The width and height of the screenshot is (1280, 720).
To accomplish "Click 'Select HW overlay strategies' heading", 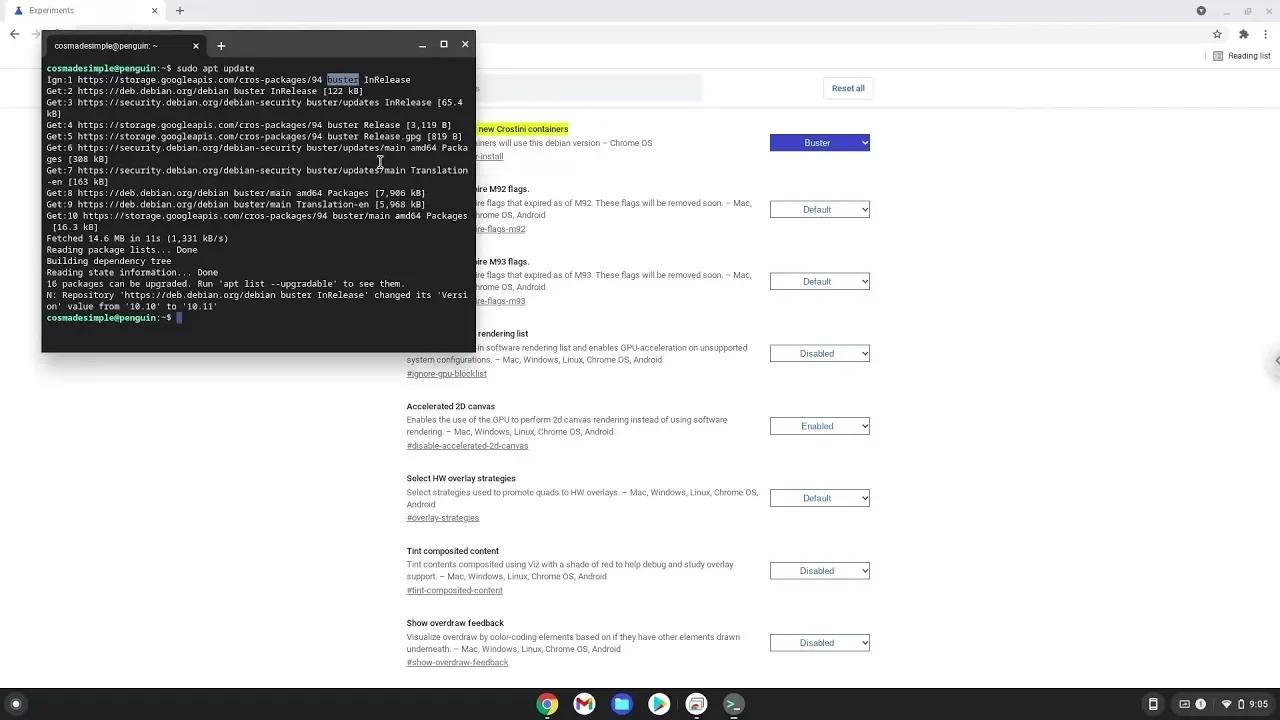I will point(461,478).
